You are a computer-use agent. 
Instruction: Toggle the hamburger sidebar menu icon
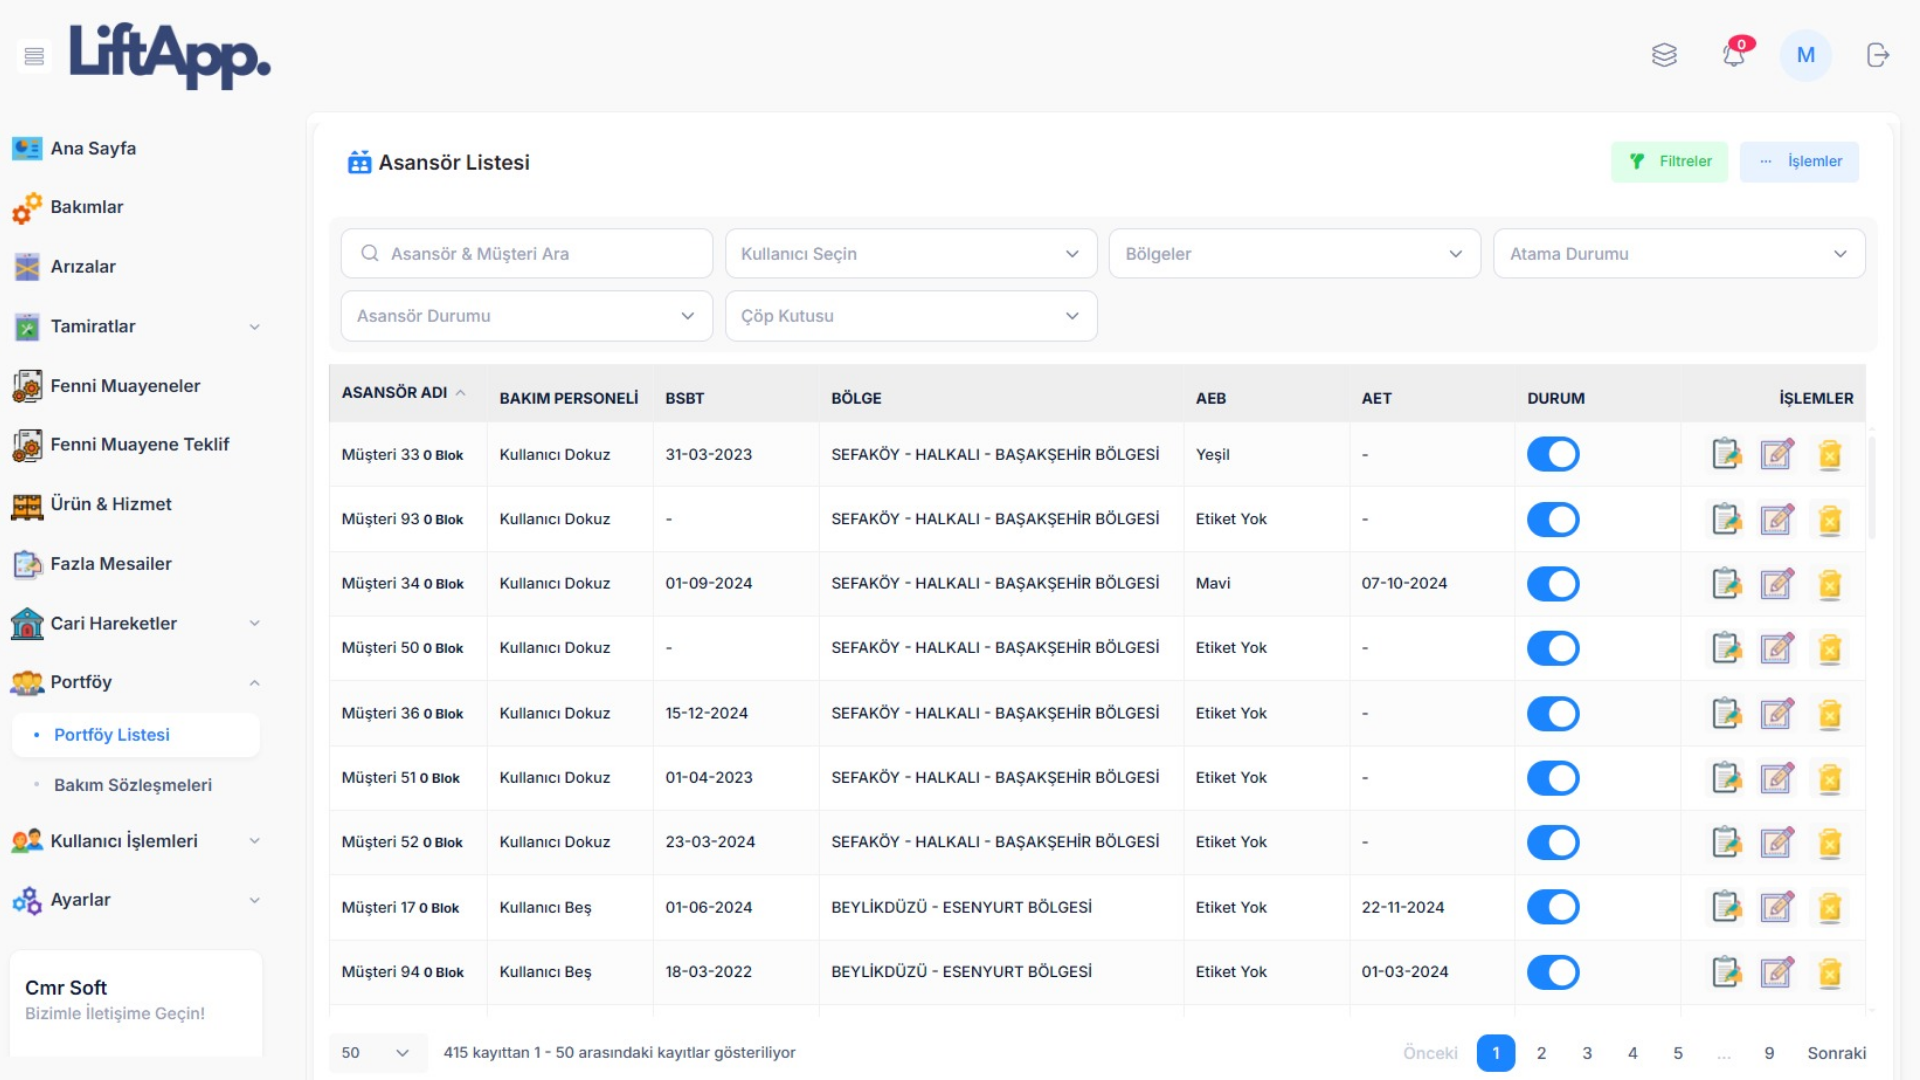pyautogui.click(x=34, y=56)
